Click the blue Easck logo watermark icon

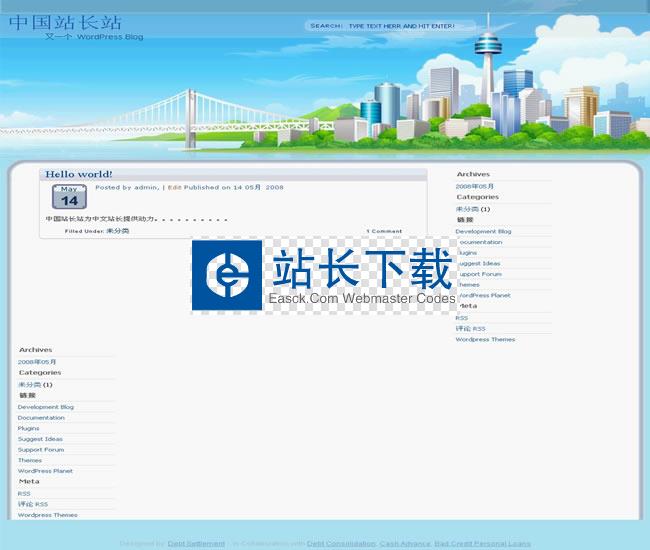tap(227, 276)
